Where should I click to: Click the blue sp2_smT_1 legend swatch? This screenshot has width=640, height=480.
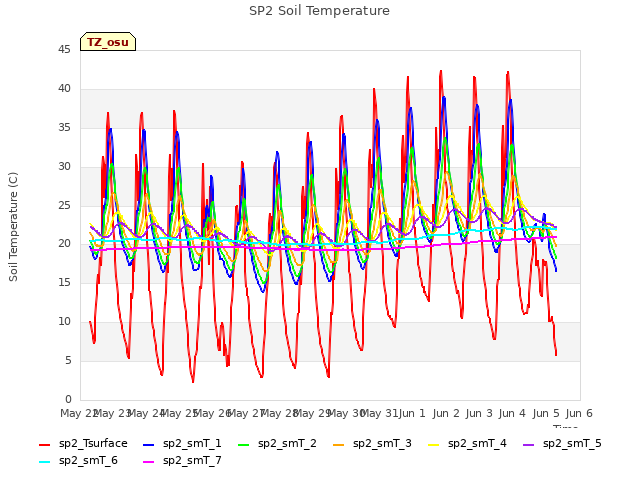coord(149,444)
